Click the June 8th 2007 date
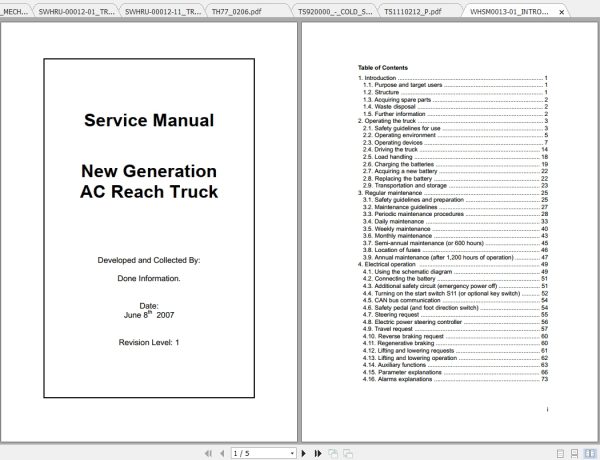The image size is (600, 460). [x=149, y=315]
